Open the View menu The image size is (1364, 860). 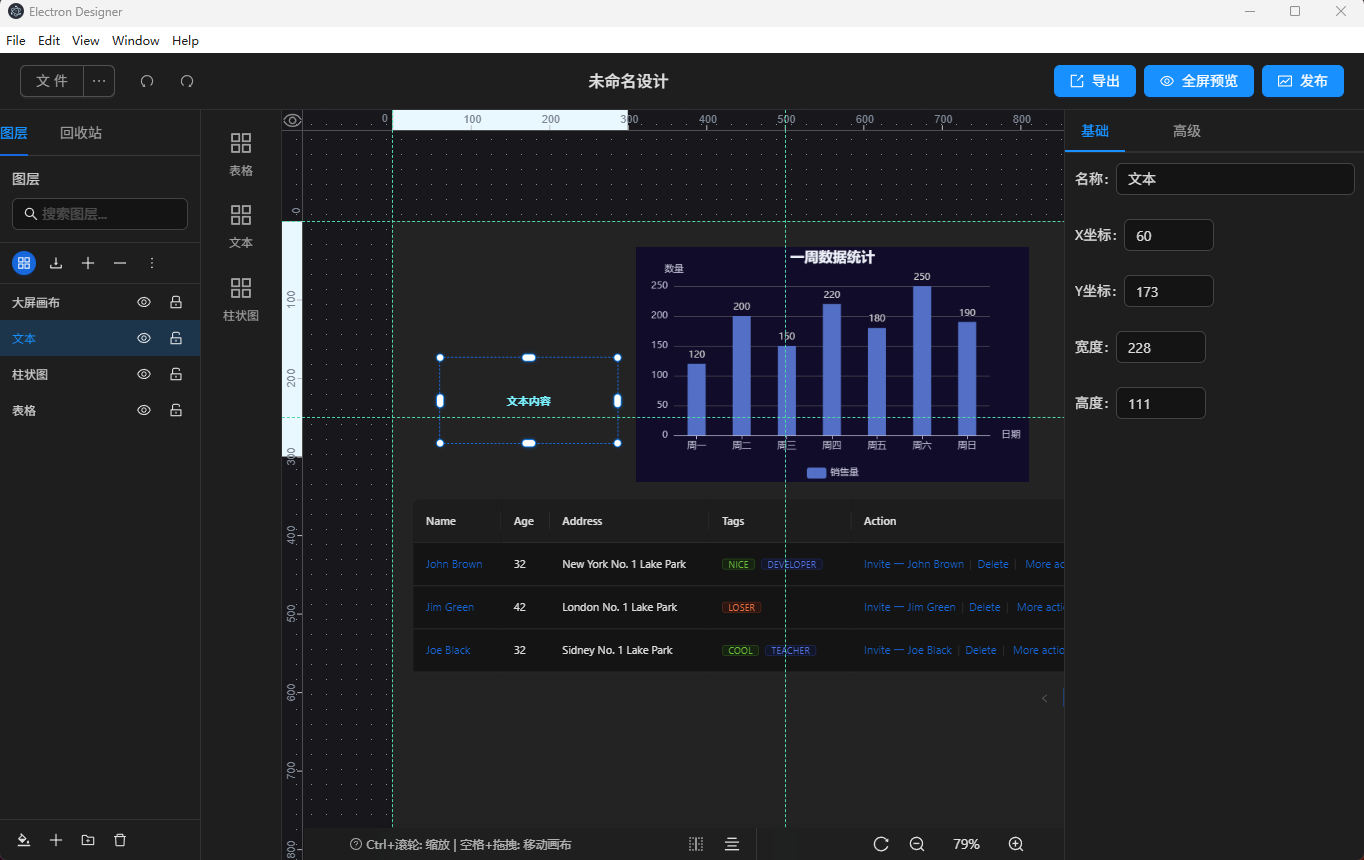coord(86,41)
